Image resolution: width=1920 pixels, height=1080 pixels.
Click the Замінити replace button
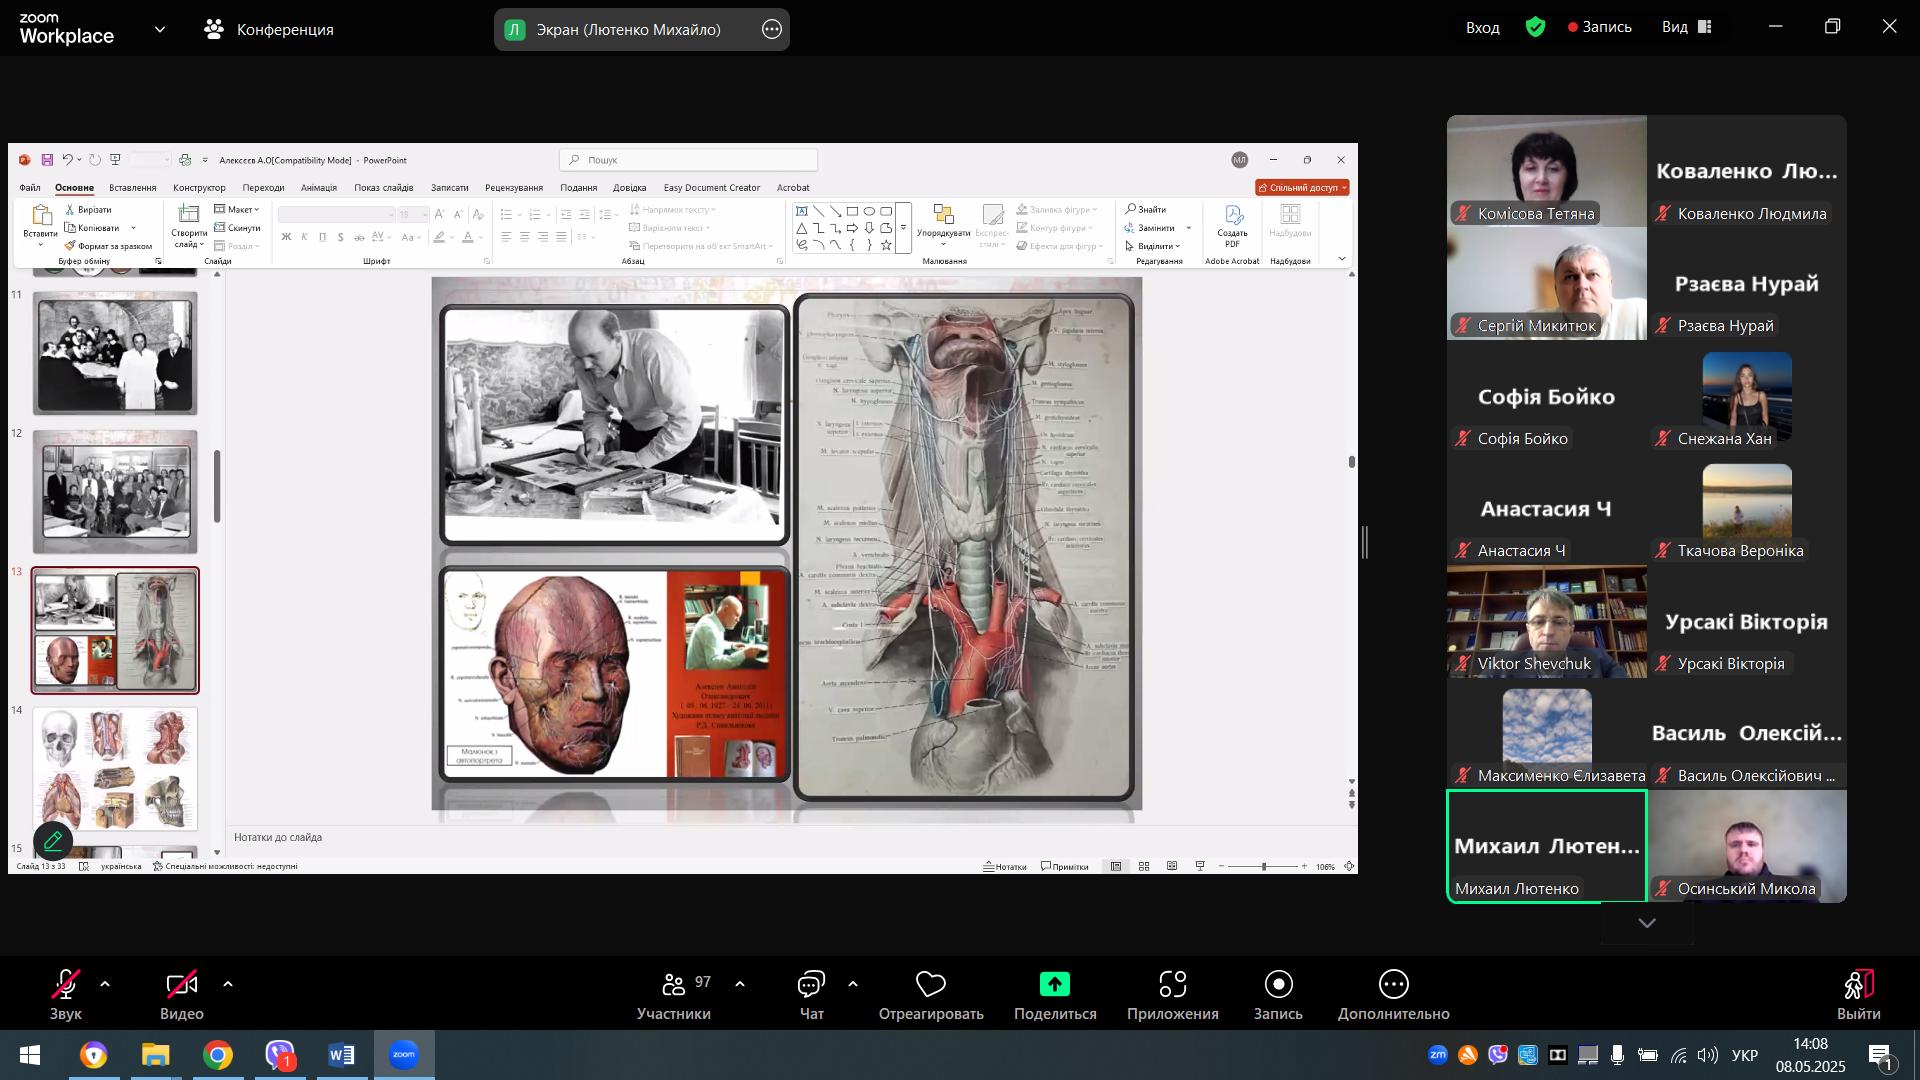[x=1151, y=227]
